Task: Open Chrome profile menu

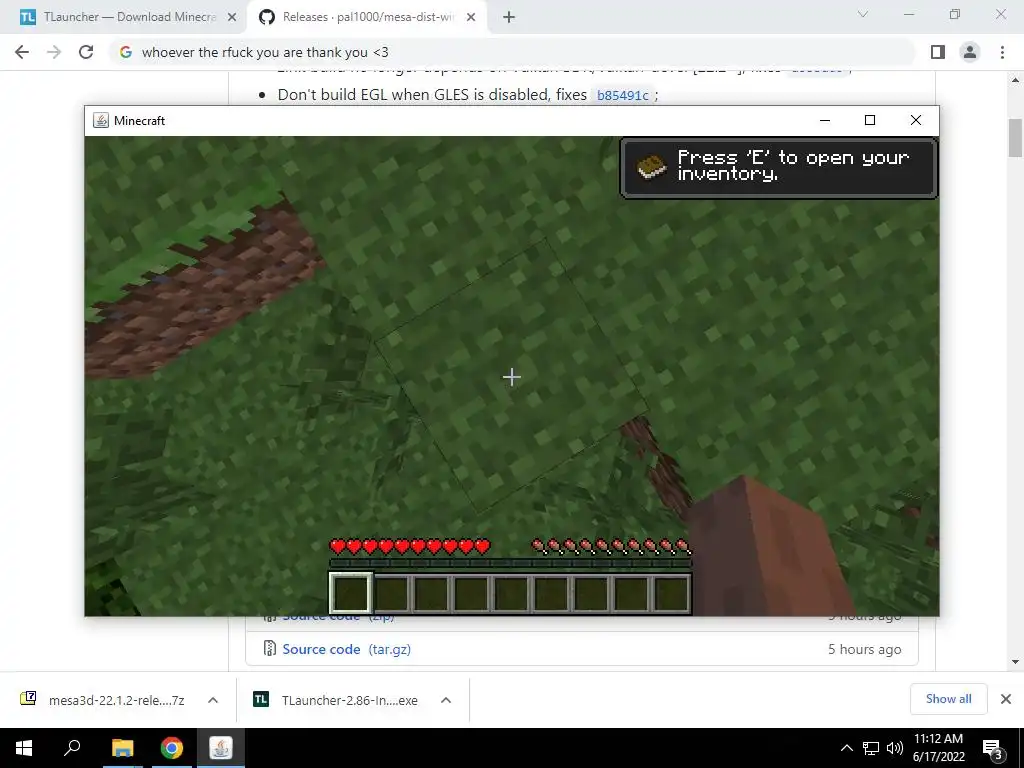Action: [970, 52]
